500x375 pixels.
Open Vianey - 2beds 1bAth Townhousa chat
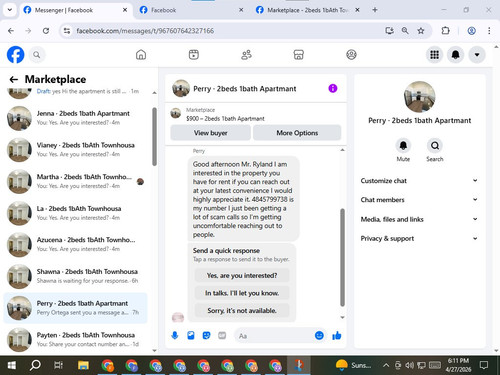[75, 150]
